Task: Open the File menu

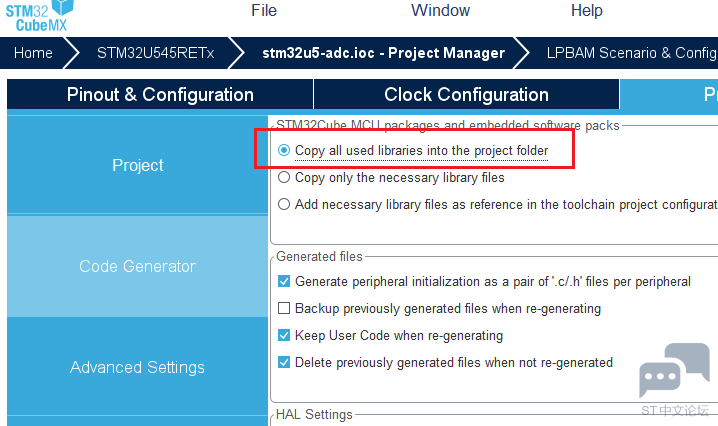Action: pyautogui.click(x=264, y=11)
